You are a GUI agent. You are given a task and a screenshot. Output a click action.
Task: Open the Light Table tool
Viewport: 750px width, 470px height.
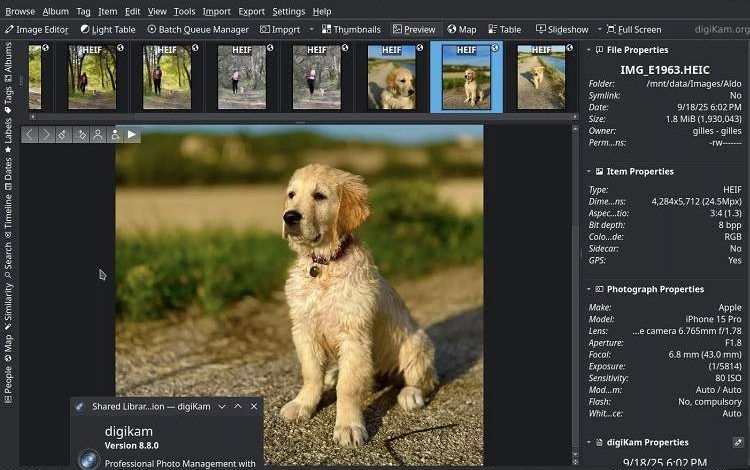point(108,30)
